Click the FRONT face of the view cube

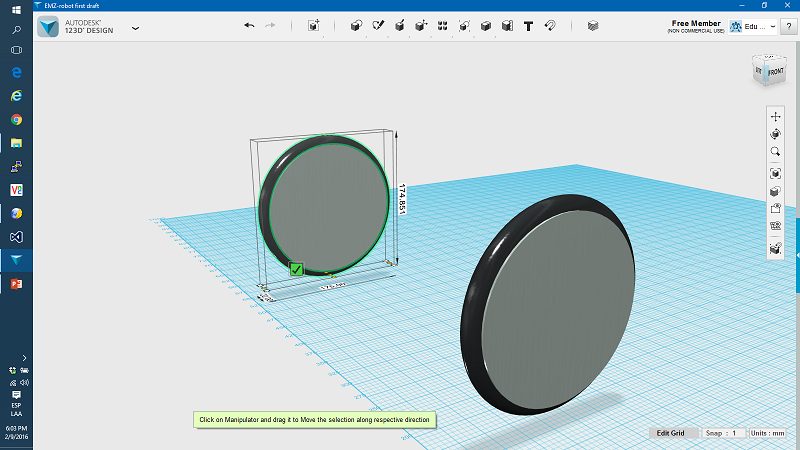776,71
